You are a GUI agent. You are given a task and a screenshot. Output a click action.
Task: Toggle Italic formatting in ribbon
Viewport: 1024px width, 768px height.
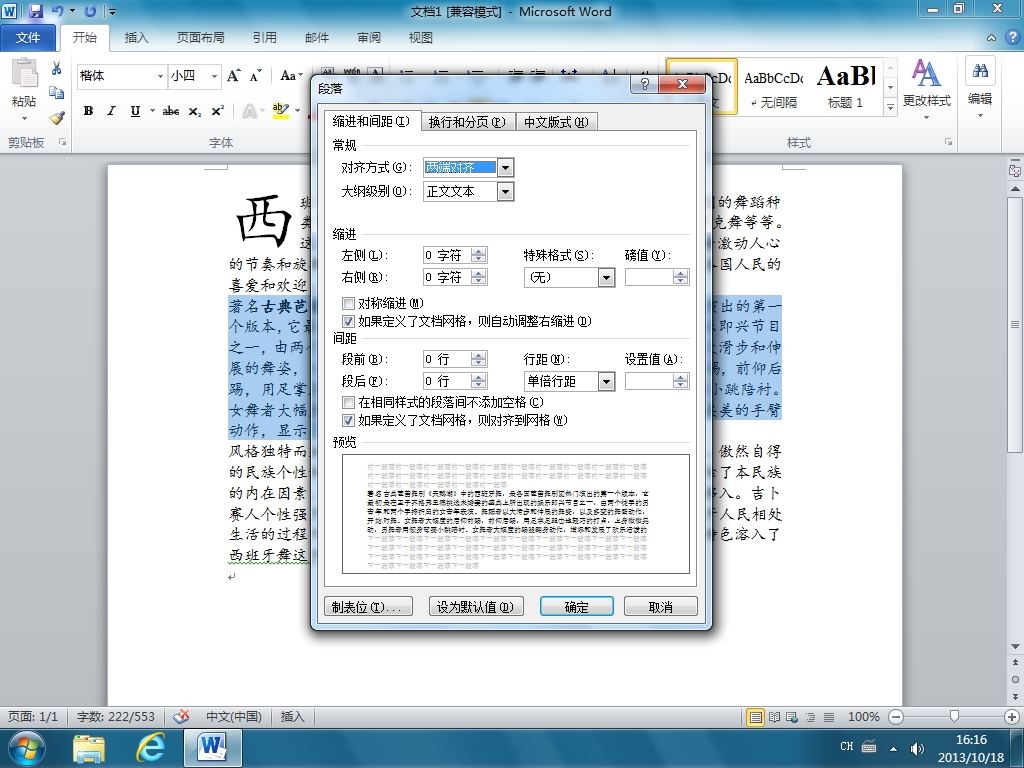click(x=111, y=111)
